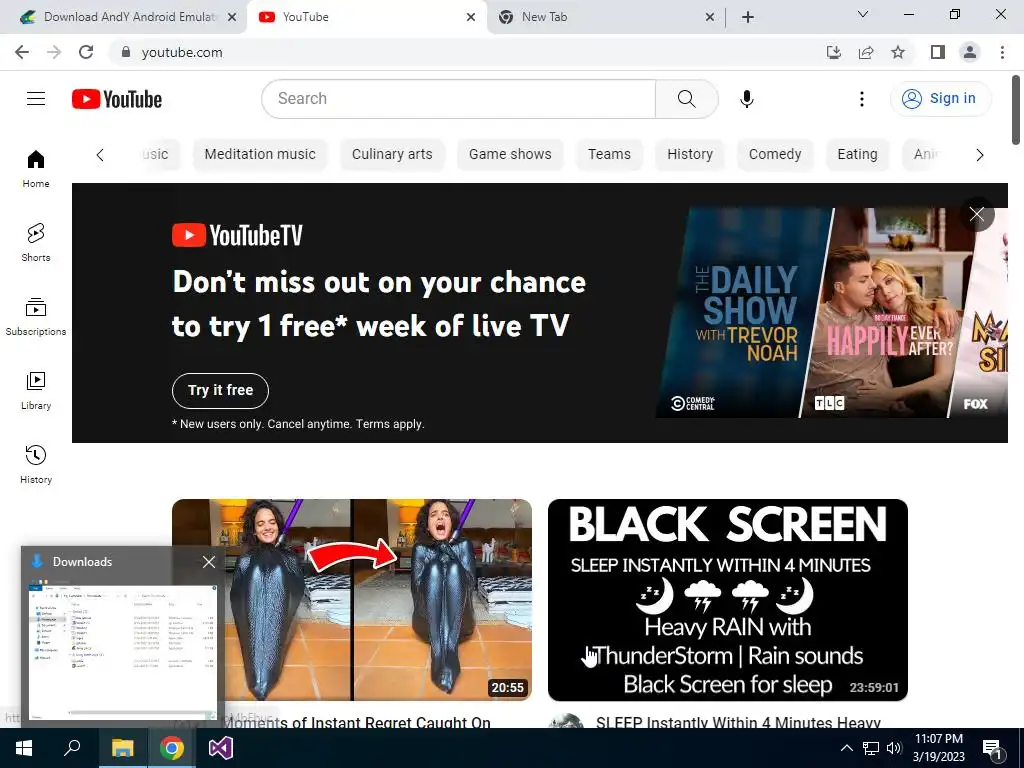Select Culinary arts chip
1024x768 pixels.
click(392, 154)
